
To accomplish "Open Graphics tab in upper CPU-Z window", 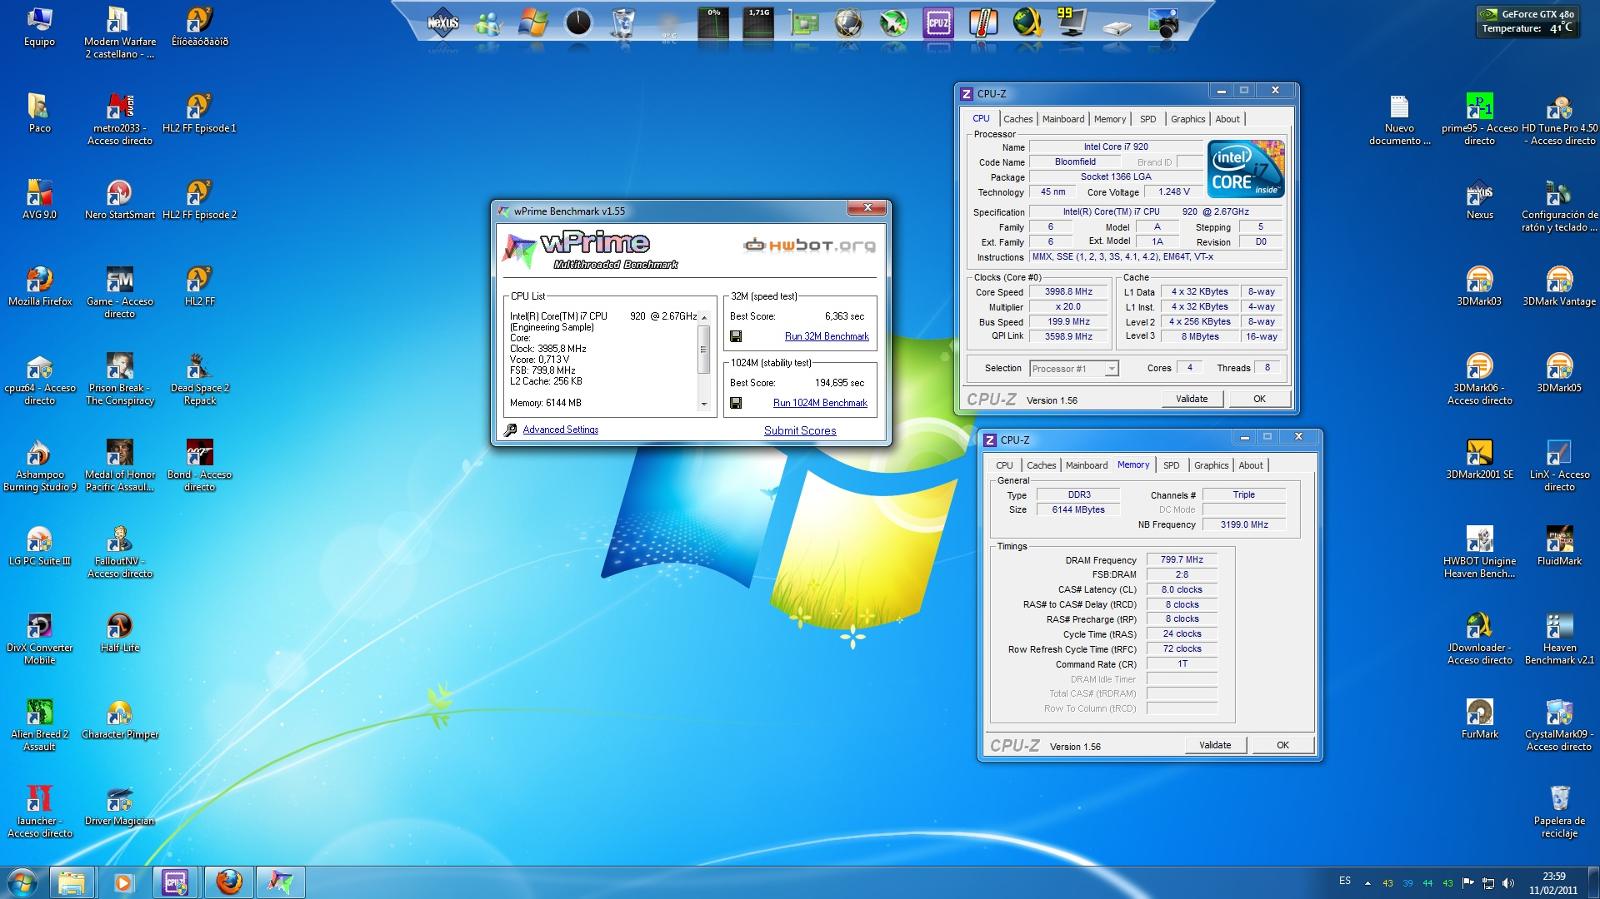I will 1188,119.
